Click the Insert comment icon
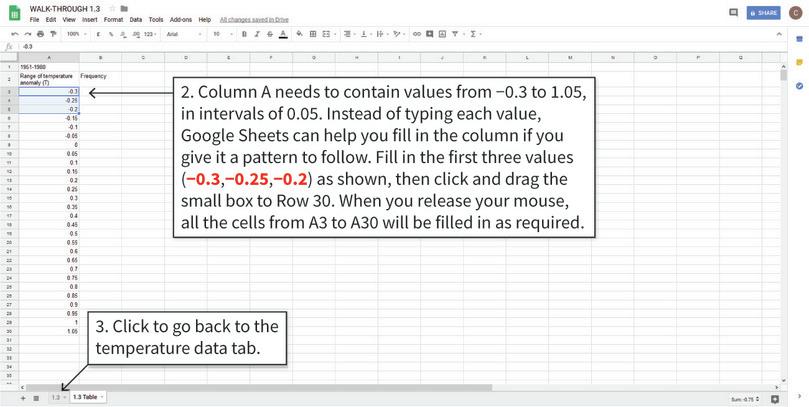The image size is (809, 407). [429, 34]
